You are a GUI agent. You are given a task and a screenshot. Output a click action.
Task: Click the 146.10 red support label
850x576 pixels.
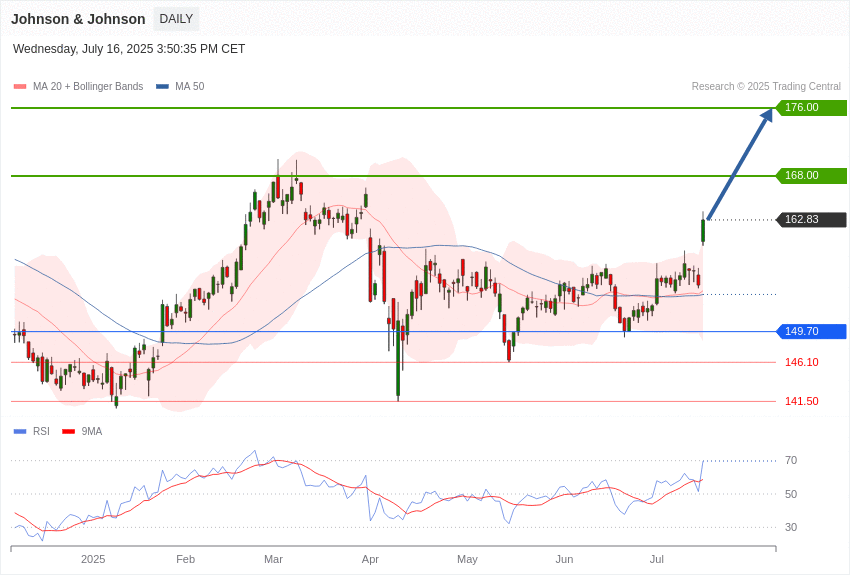(x=802, y=363)
